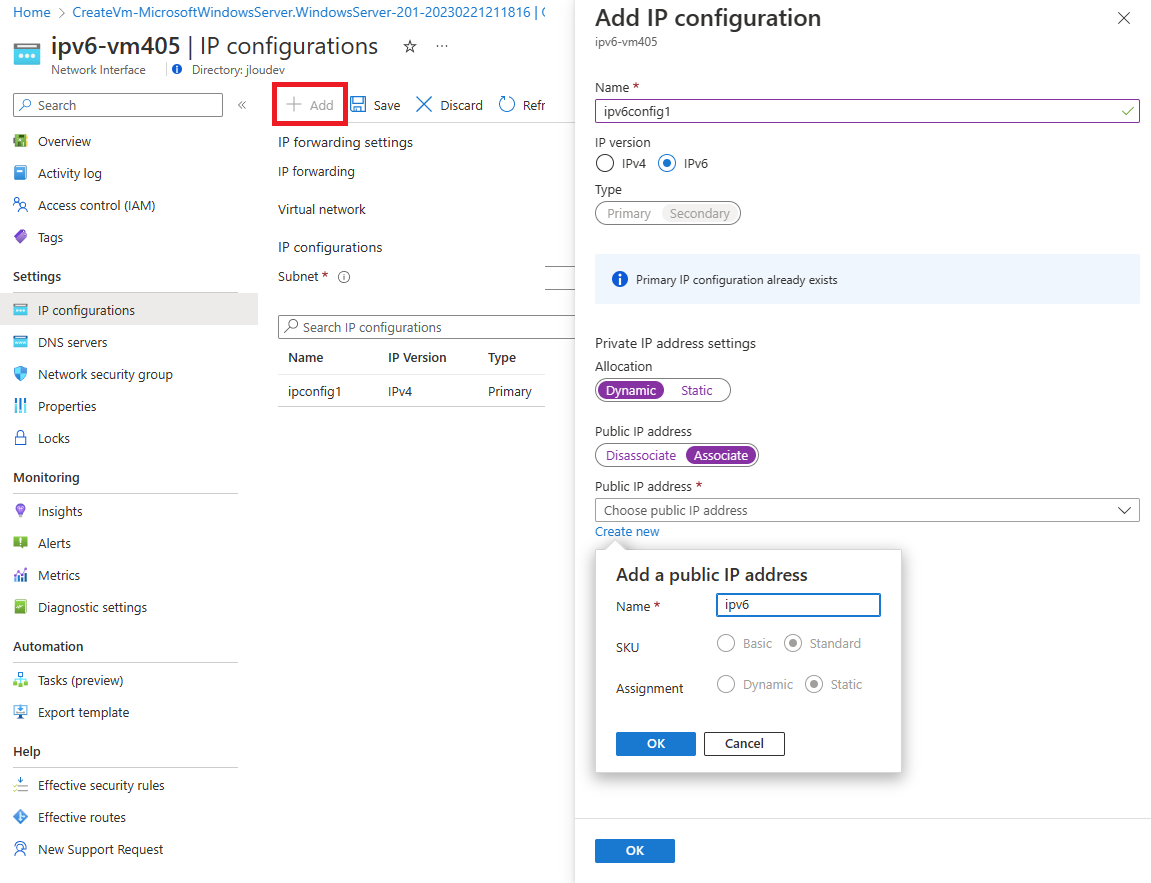
Task: Set allocation to Static
Action: (697, 390)
